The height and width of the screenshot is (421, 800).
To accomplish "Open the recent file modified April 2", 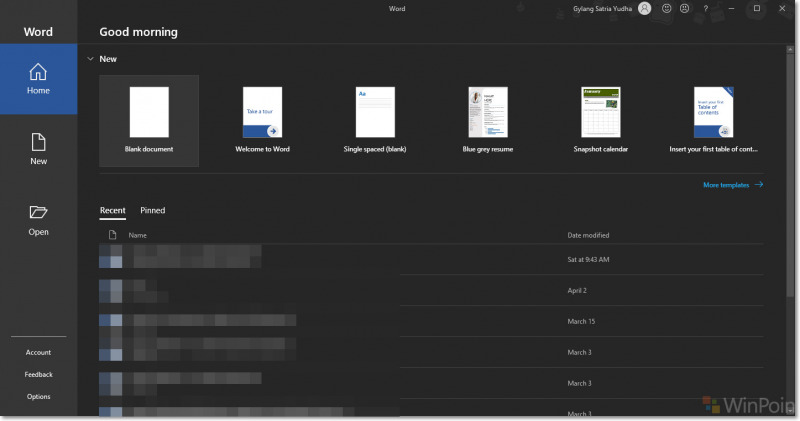I will 431,290.
